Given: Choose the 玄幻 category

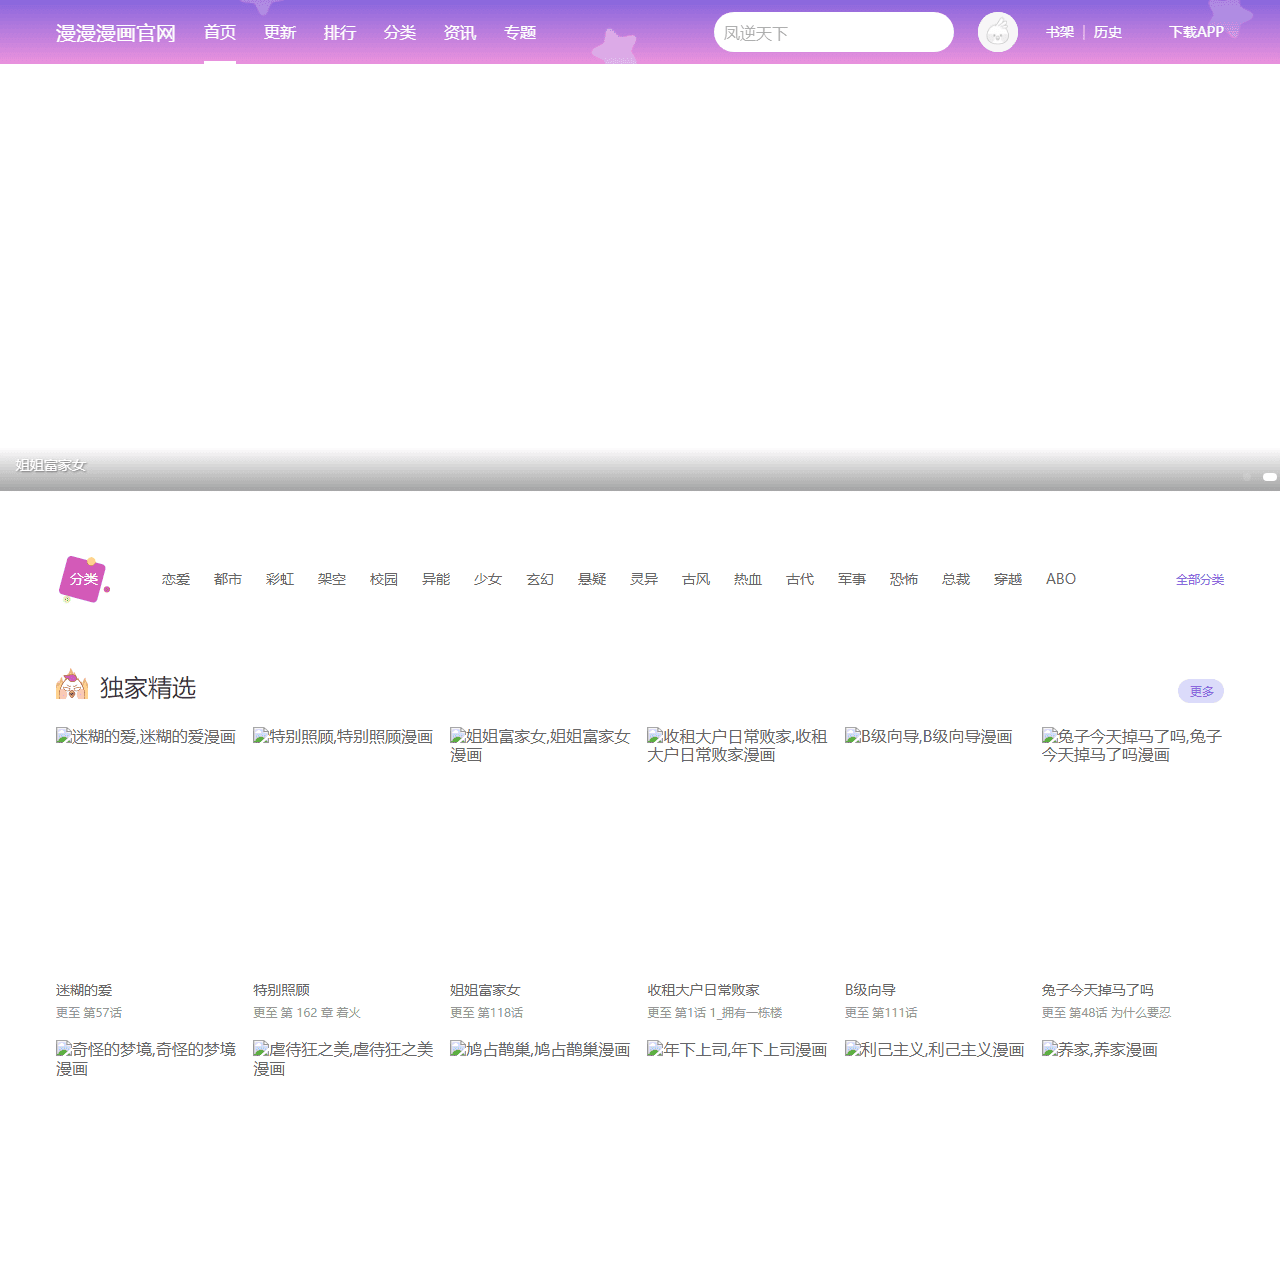Looking at the screenshot, I should [540, 579].
